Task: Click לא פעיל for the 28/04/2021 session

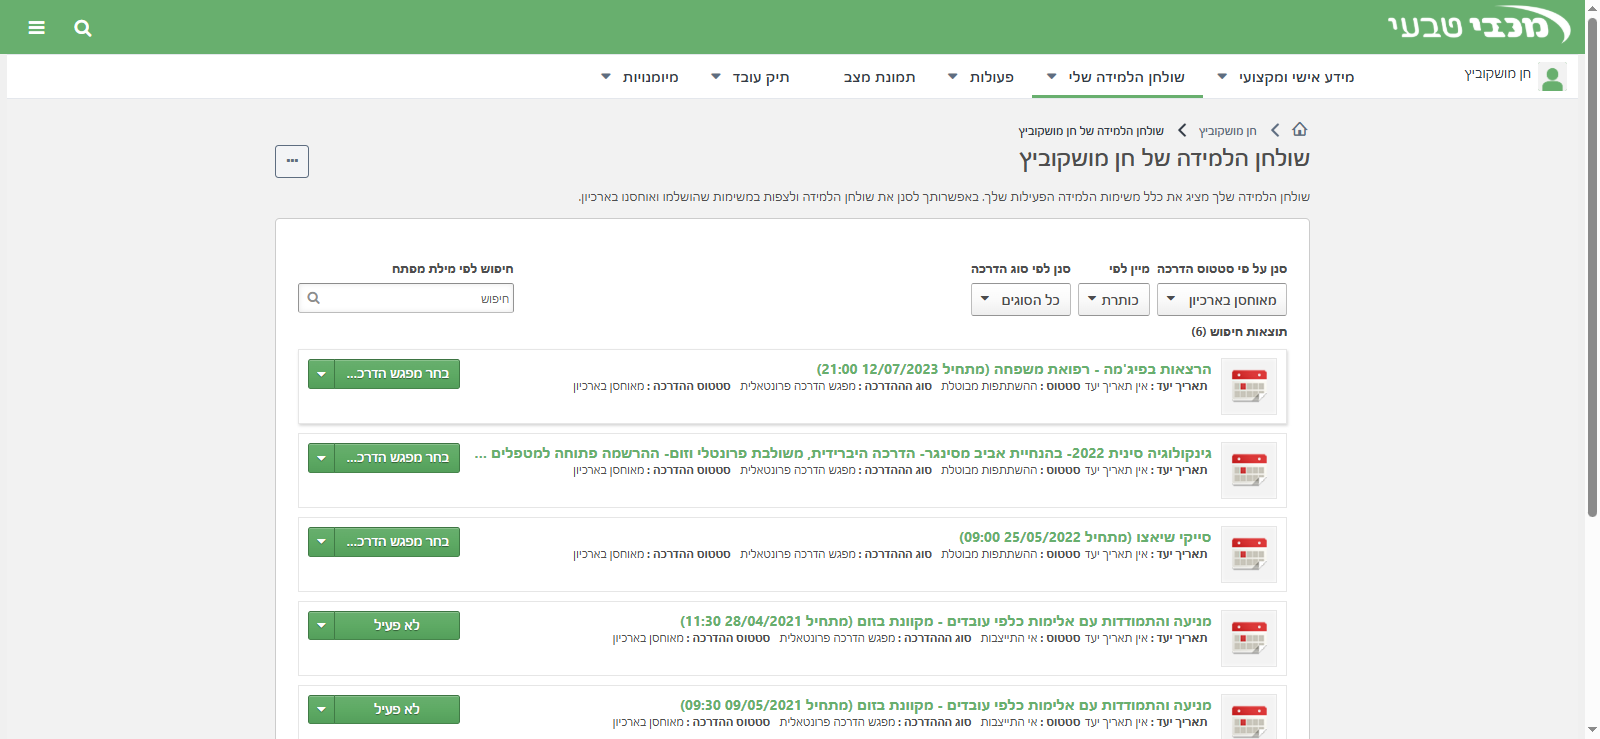Action: (x=397, y=626)
